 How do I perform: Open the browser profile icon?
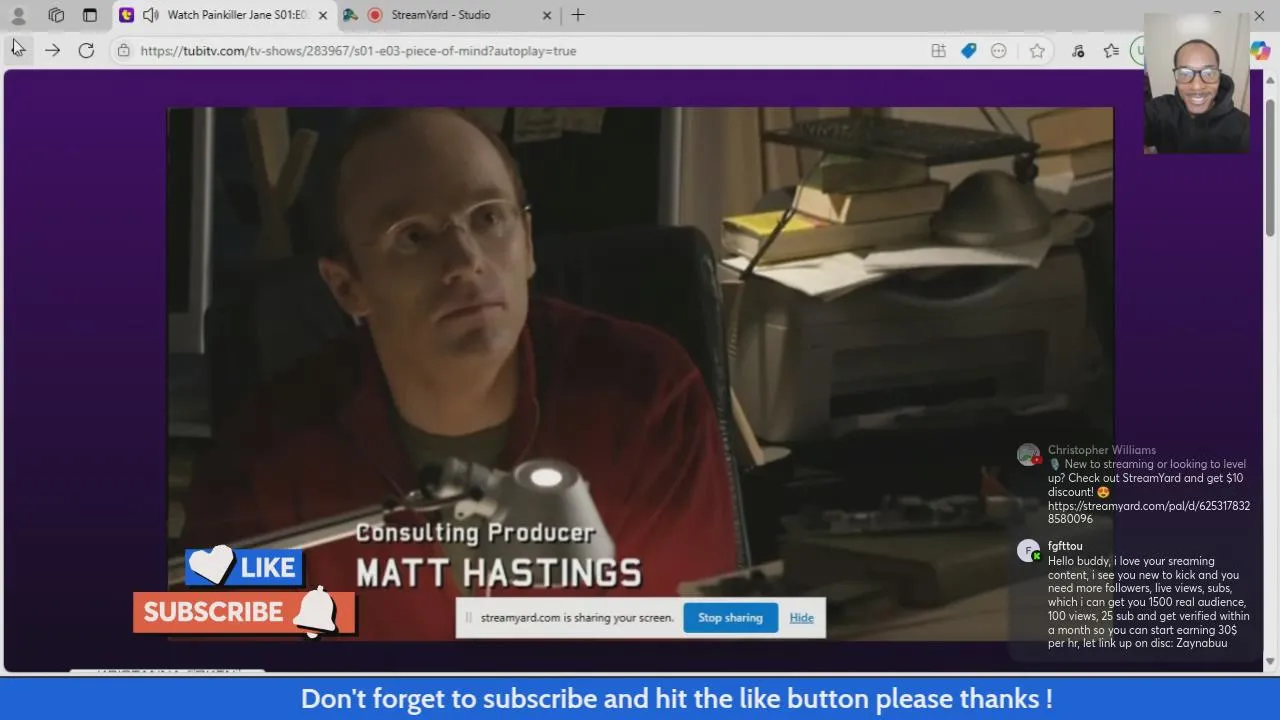click(x=18, y=15)
